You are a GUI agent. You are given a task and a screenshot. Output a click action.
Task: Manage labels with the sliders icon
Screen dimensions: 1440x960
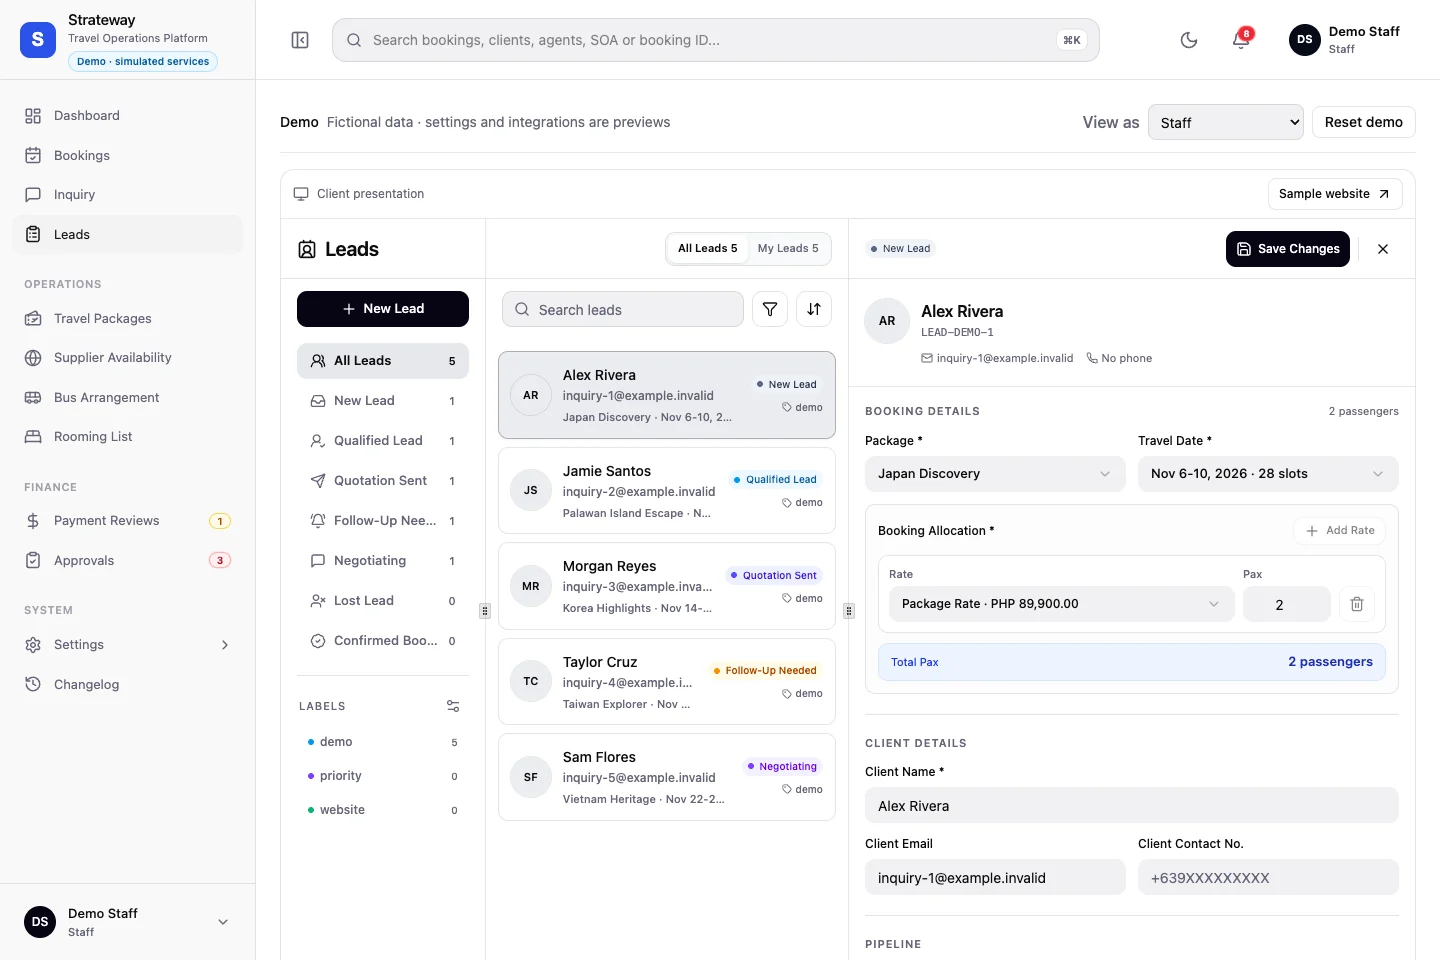click(x=453, y=706)
